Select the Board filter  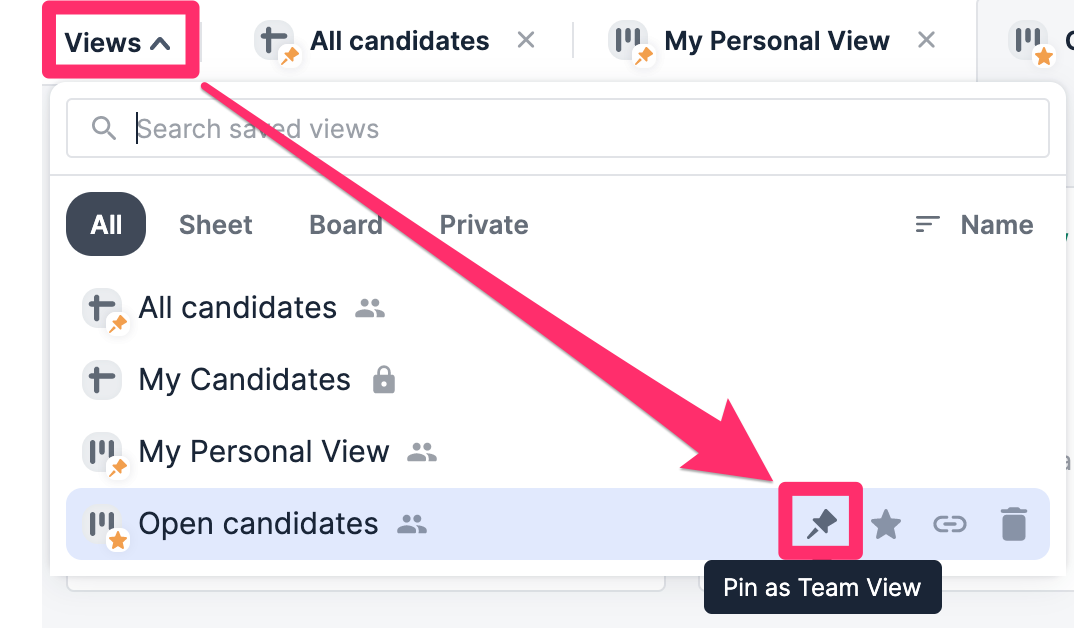coord(345,224)
